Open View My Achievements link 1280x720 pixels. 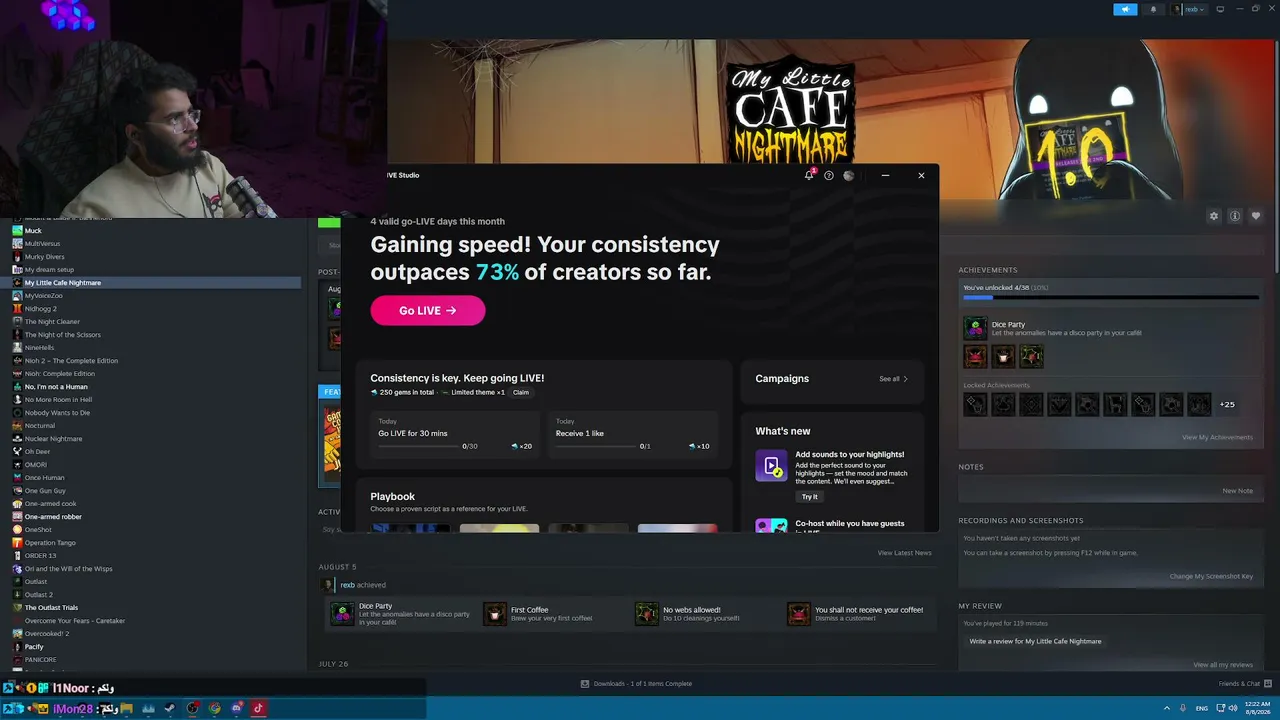point(1217,437)
